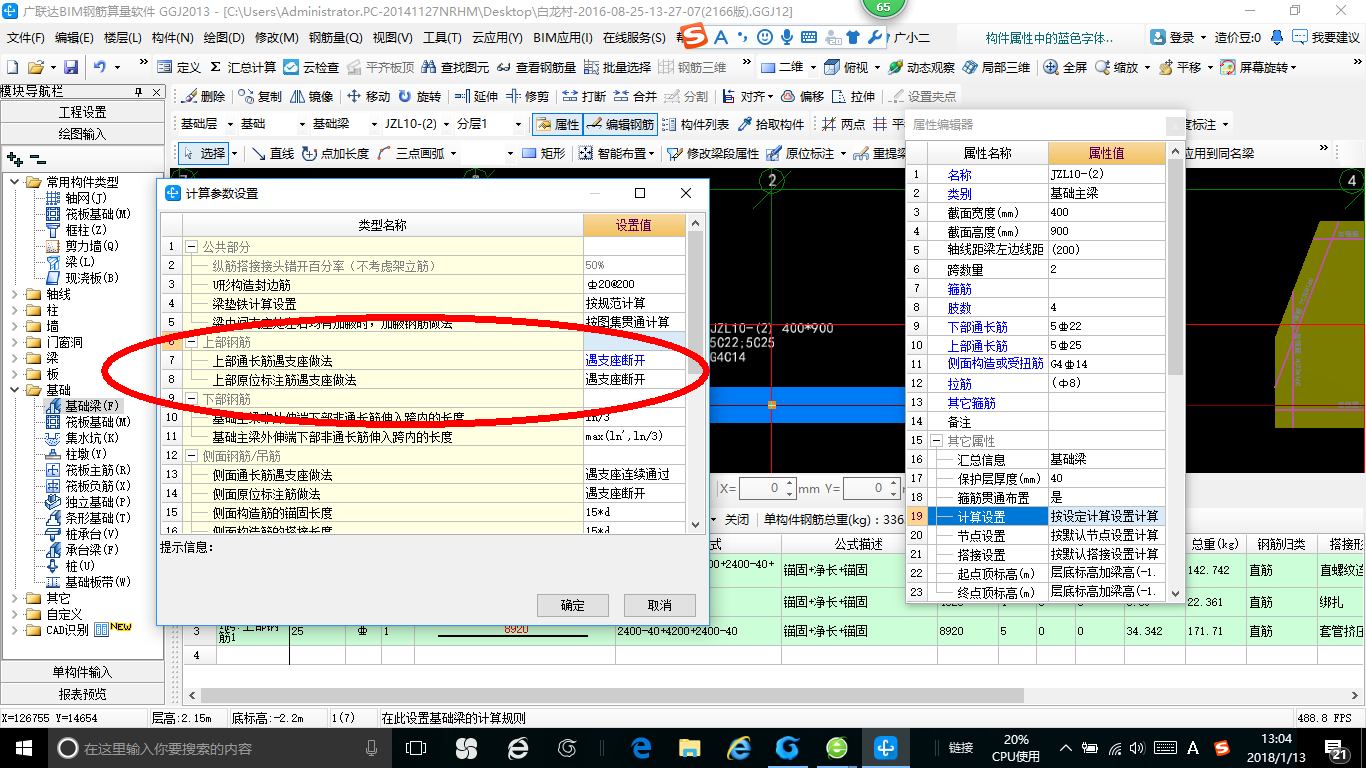Open Windows Start menu
Screen dimensions: 1366x768
23,747
